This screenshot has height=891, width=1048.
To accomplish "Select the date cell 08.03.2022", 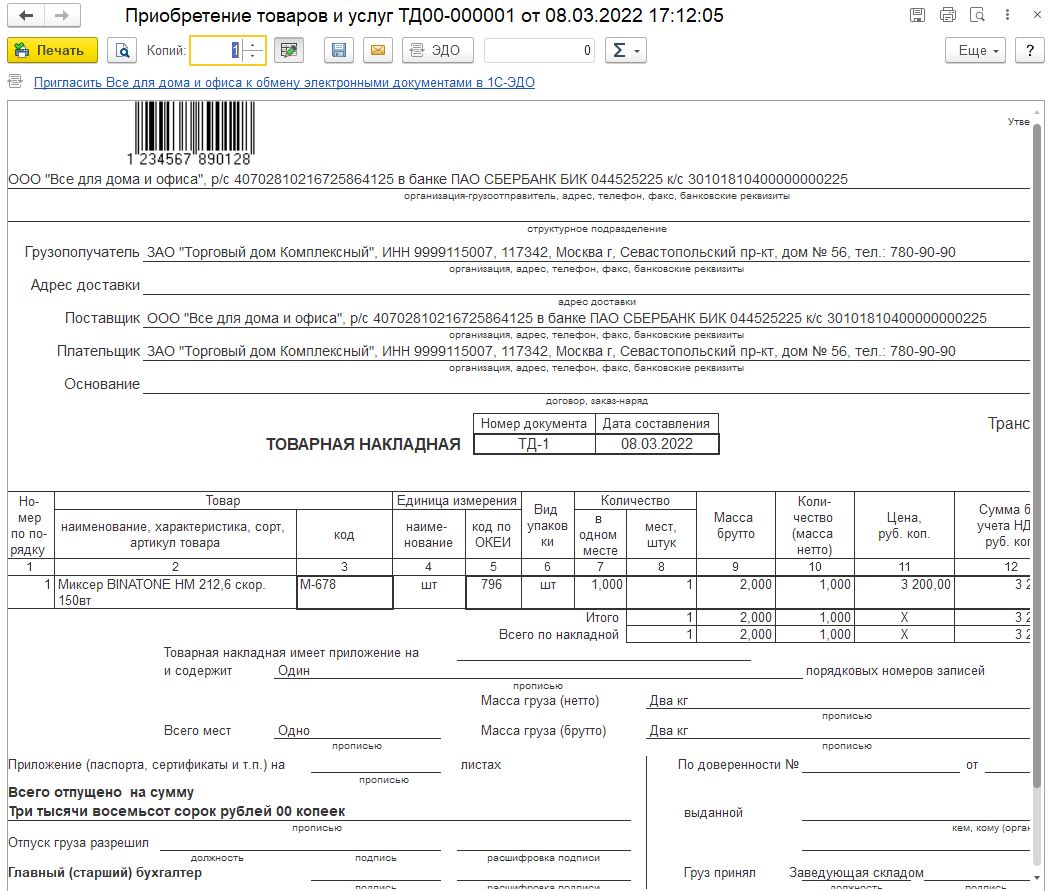I will (656, 444).
